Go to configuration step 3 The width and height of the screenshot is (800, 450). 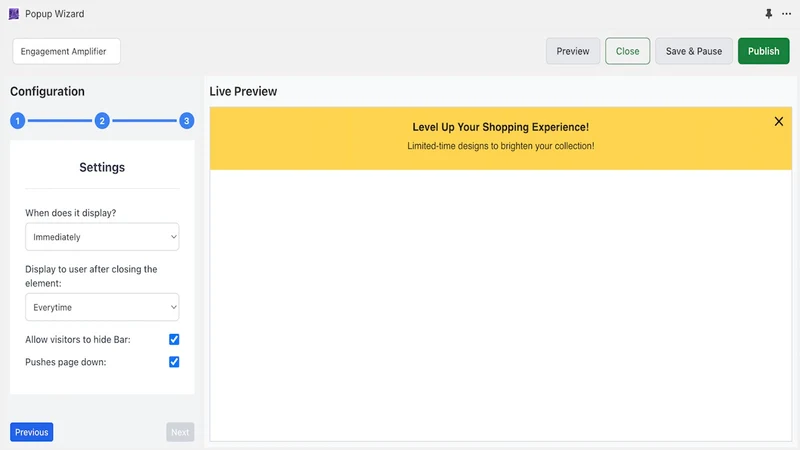[187, 121]
